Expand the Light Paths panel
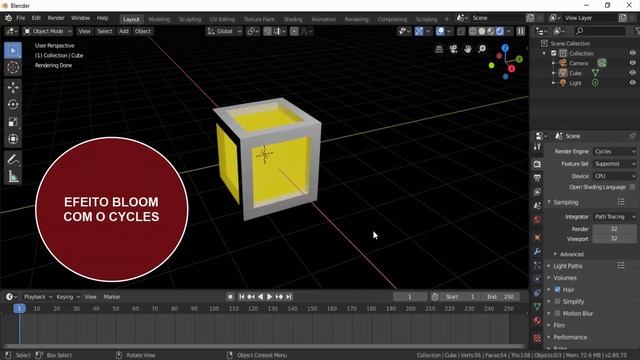This screenshot has height=360, width=640. [567, 266]
